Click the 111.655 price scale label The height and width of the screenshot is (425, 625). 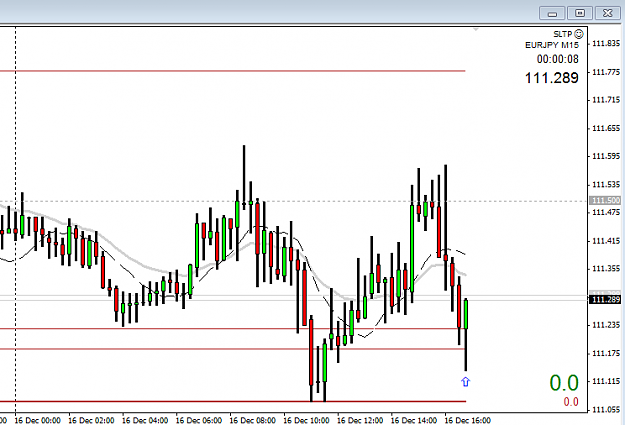606,128
